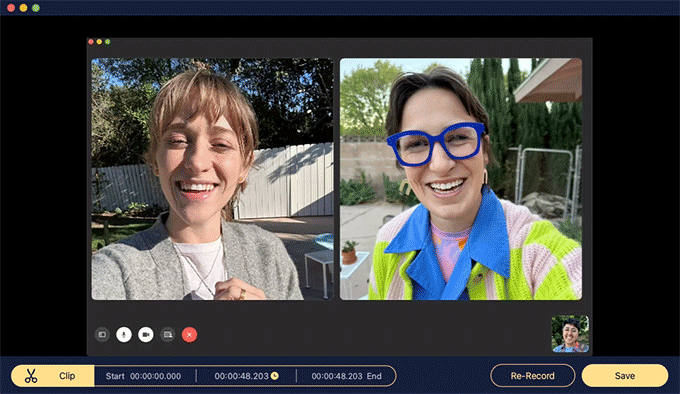Select the blue-glasses caller's video tile
The width and height of the screenshot is (680, 394).
click(x=461, y=179)
